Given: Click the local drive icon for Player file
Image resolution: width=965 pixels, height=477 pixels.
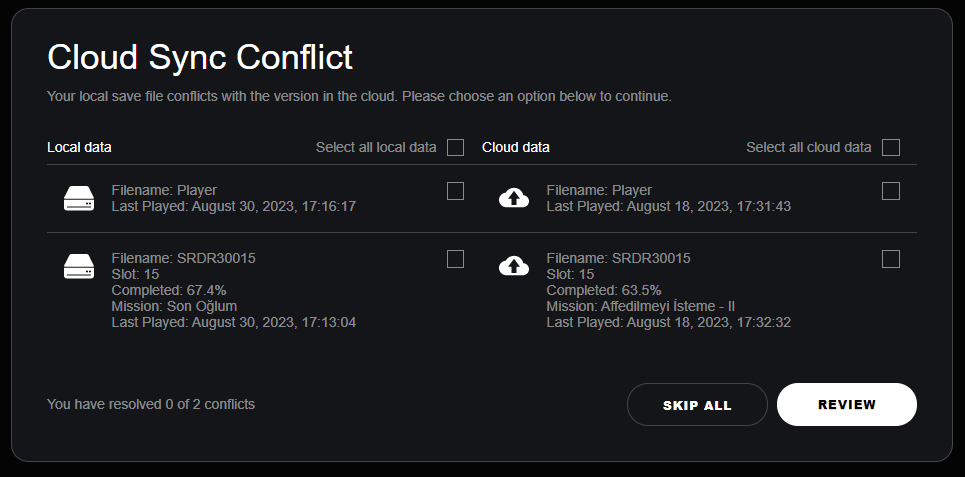Looking at the screenshot, I should [x=79, y=198].
